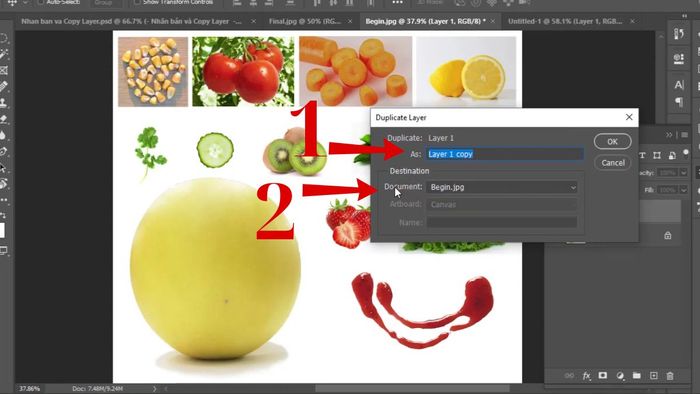Open the Document destination dropdown
700x394 pixels.
[502, 187]
